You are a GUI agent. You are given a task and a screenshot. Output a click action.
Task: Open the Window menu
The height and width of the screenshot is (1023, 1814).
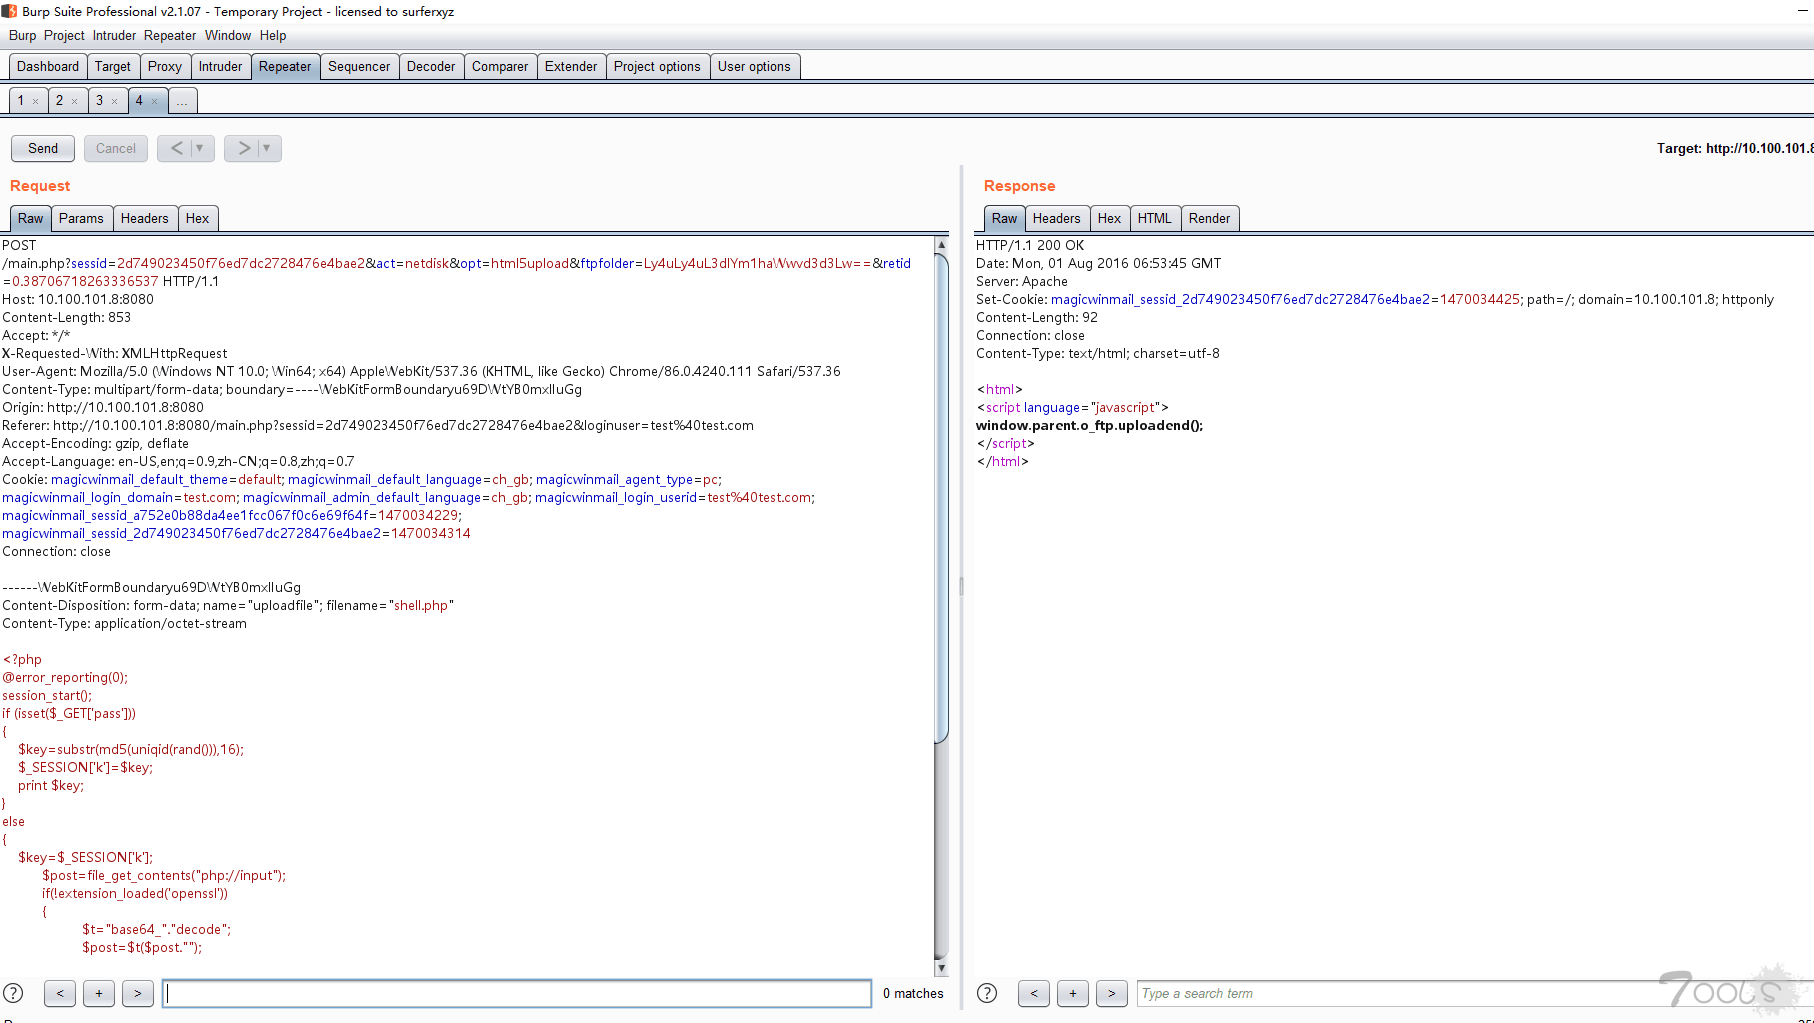tap(228, 35)
